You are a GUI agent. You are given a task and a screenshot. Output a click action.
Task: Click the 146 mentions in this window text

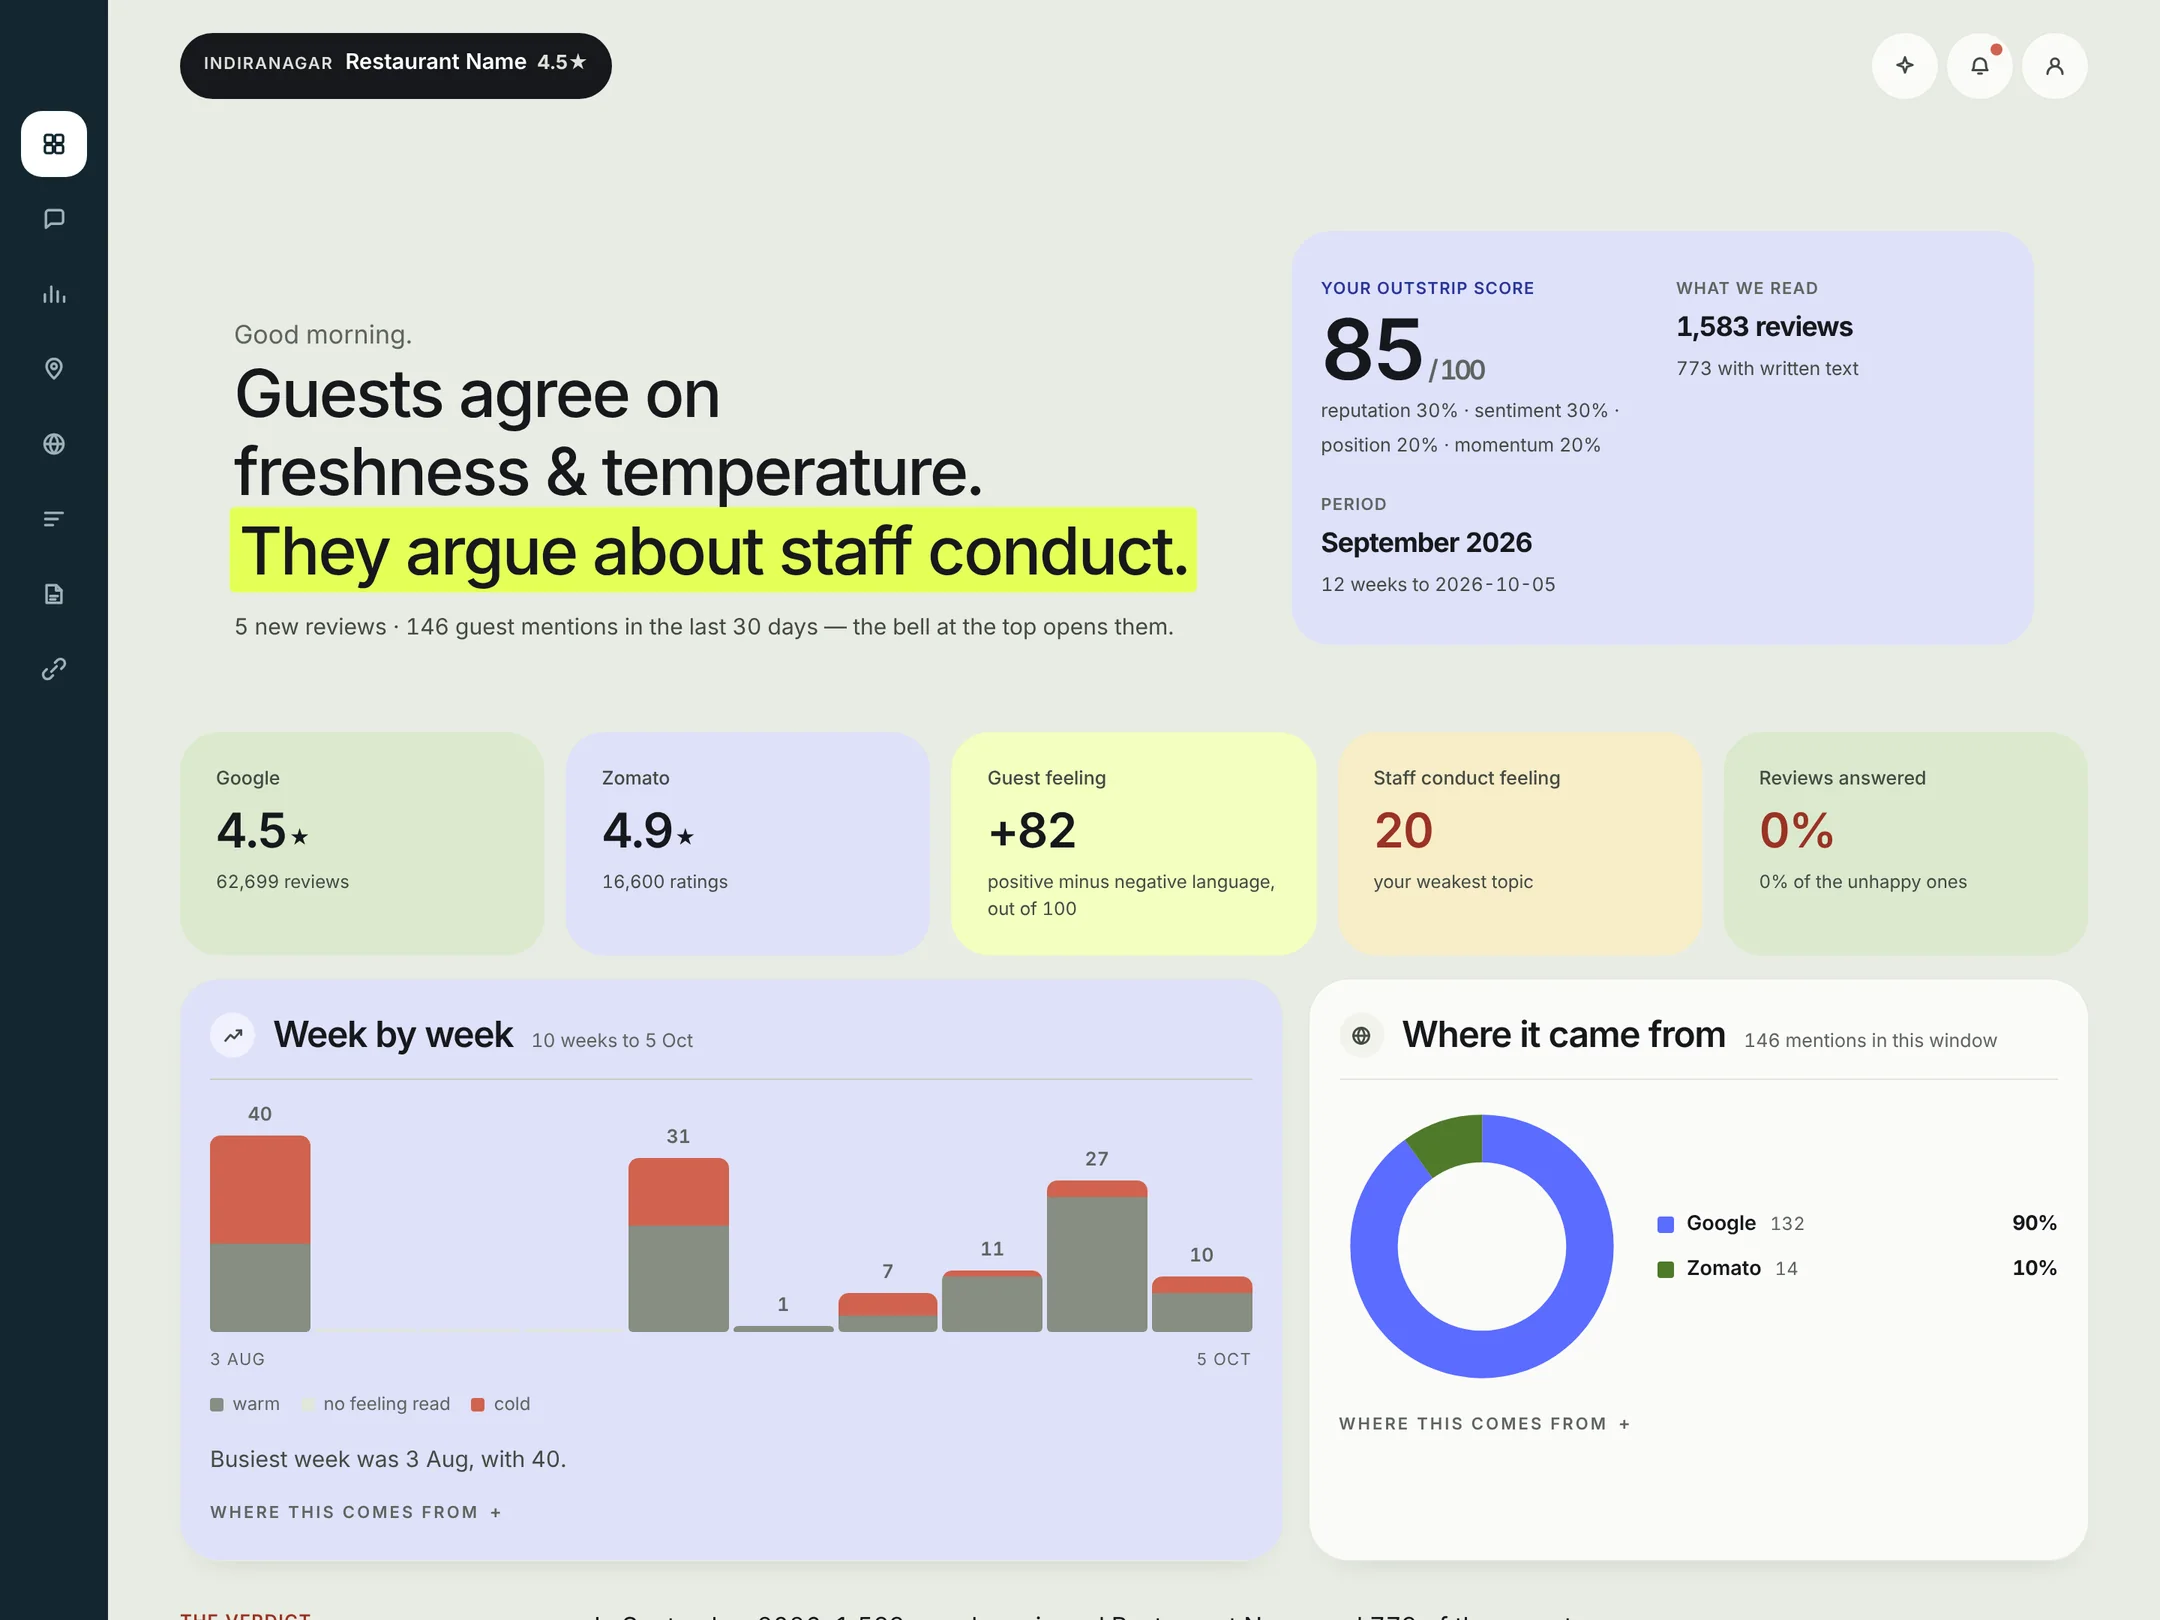(x=1870, y=1041)
